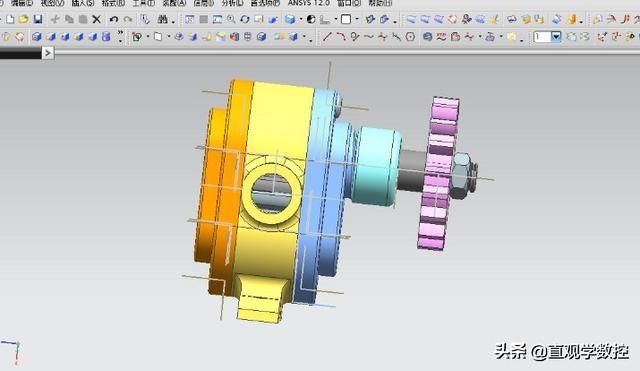
Task: Click the Rotate view icon
Action: pyautogui.click(x=245, y=19)
